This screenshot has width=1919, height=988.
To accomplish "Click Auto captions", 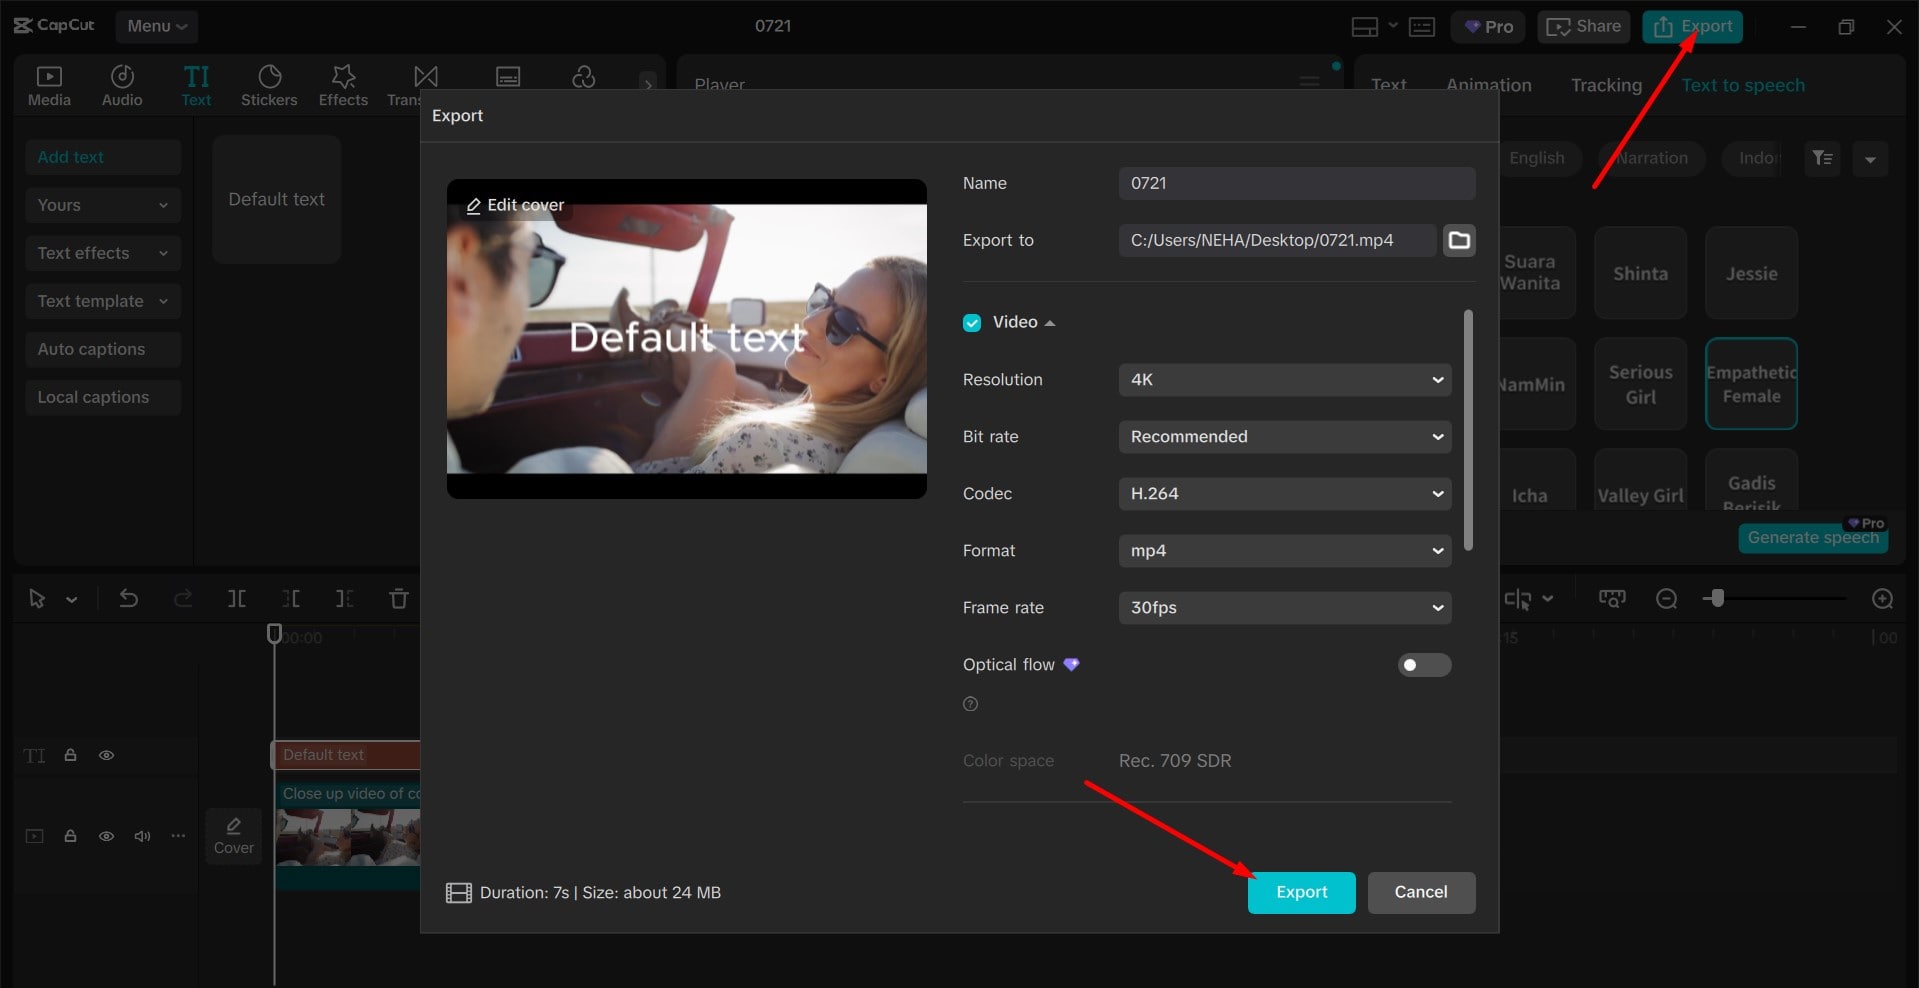I will tap(103, 349).
